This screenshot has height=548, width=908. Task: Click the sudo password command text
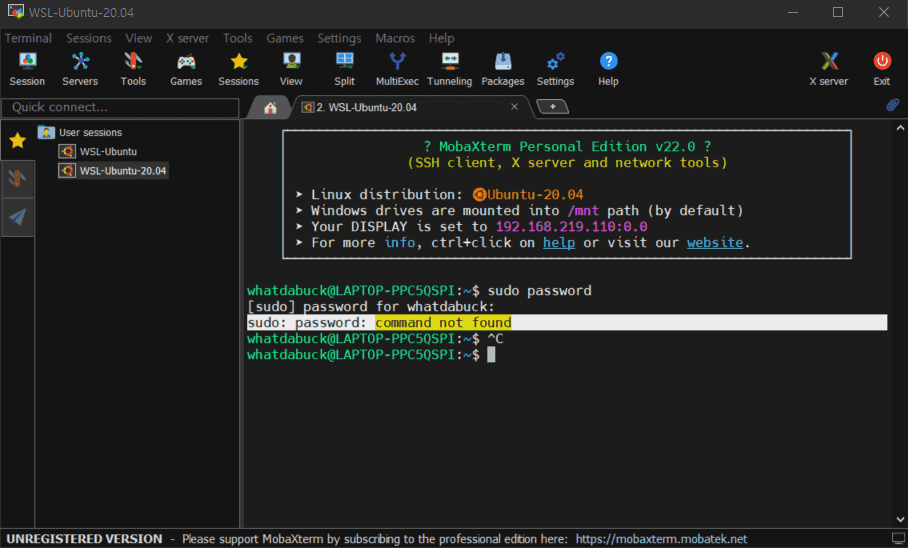(540, 290)
